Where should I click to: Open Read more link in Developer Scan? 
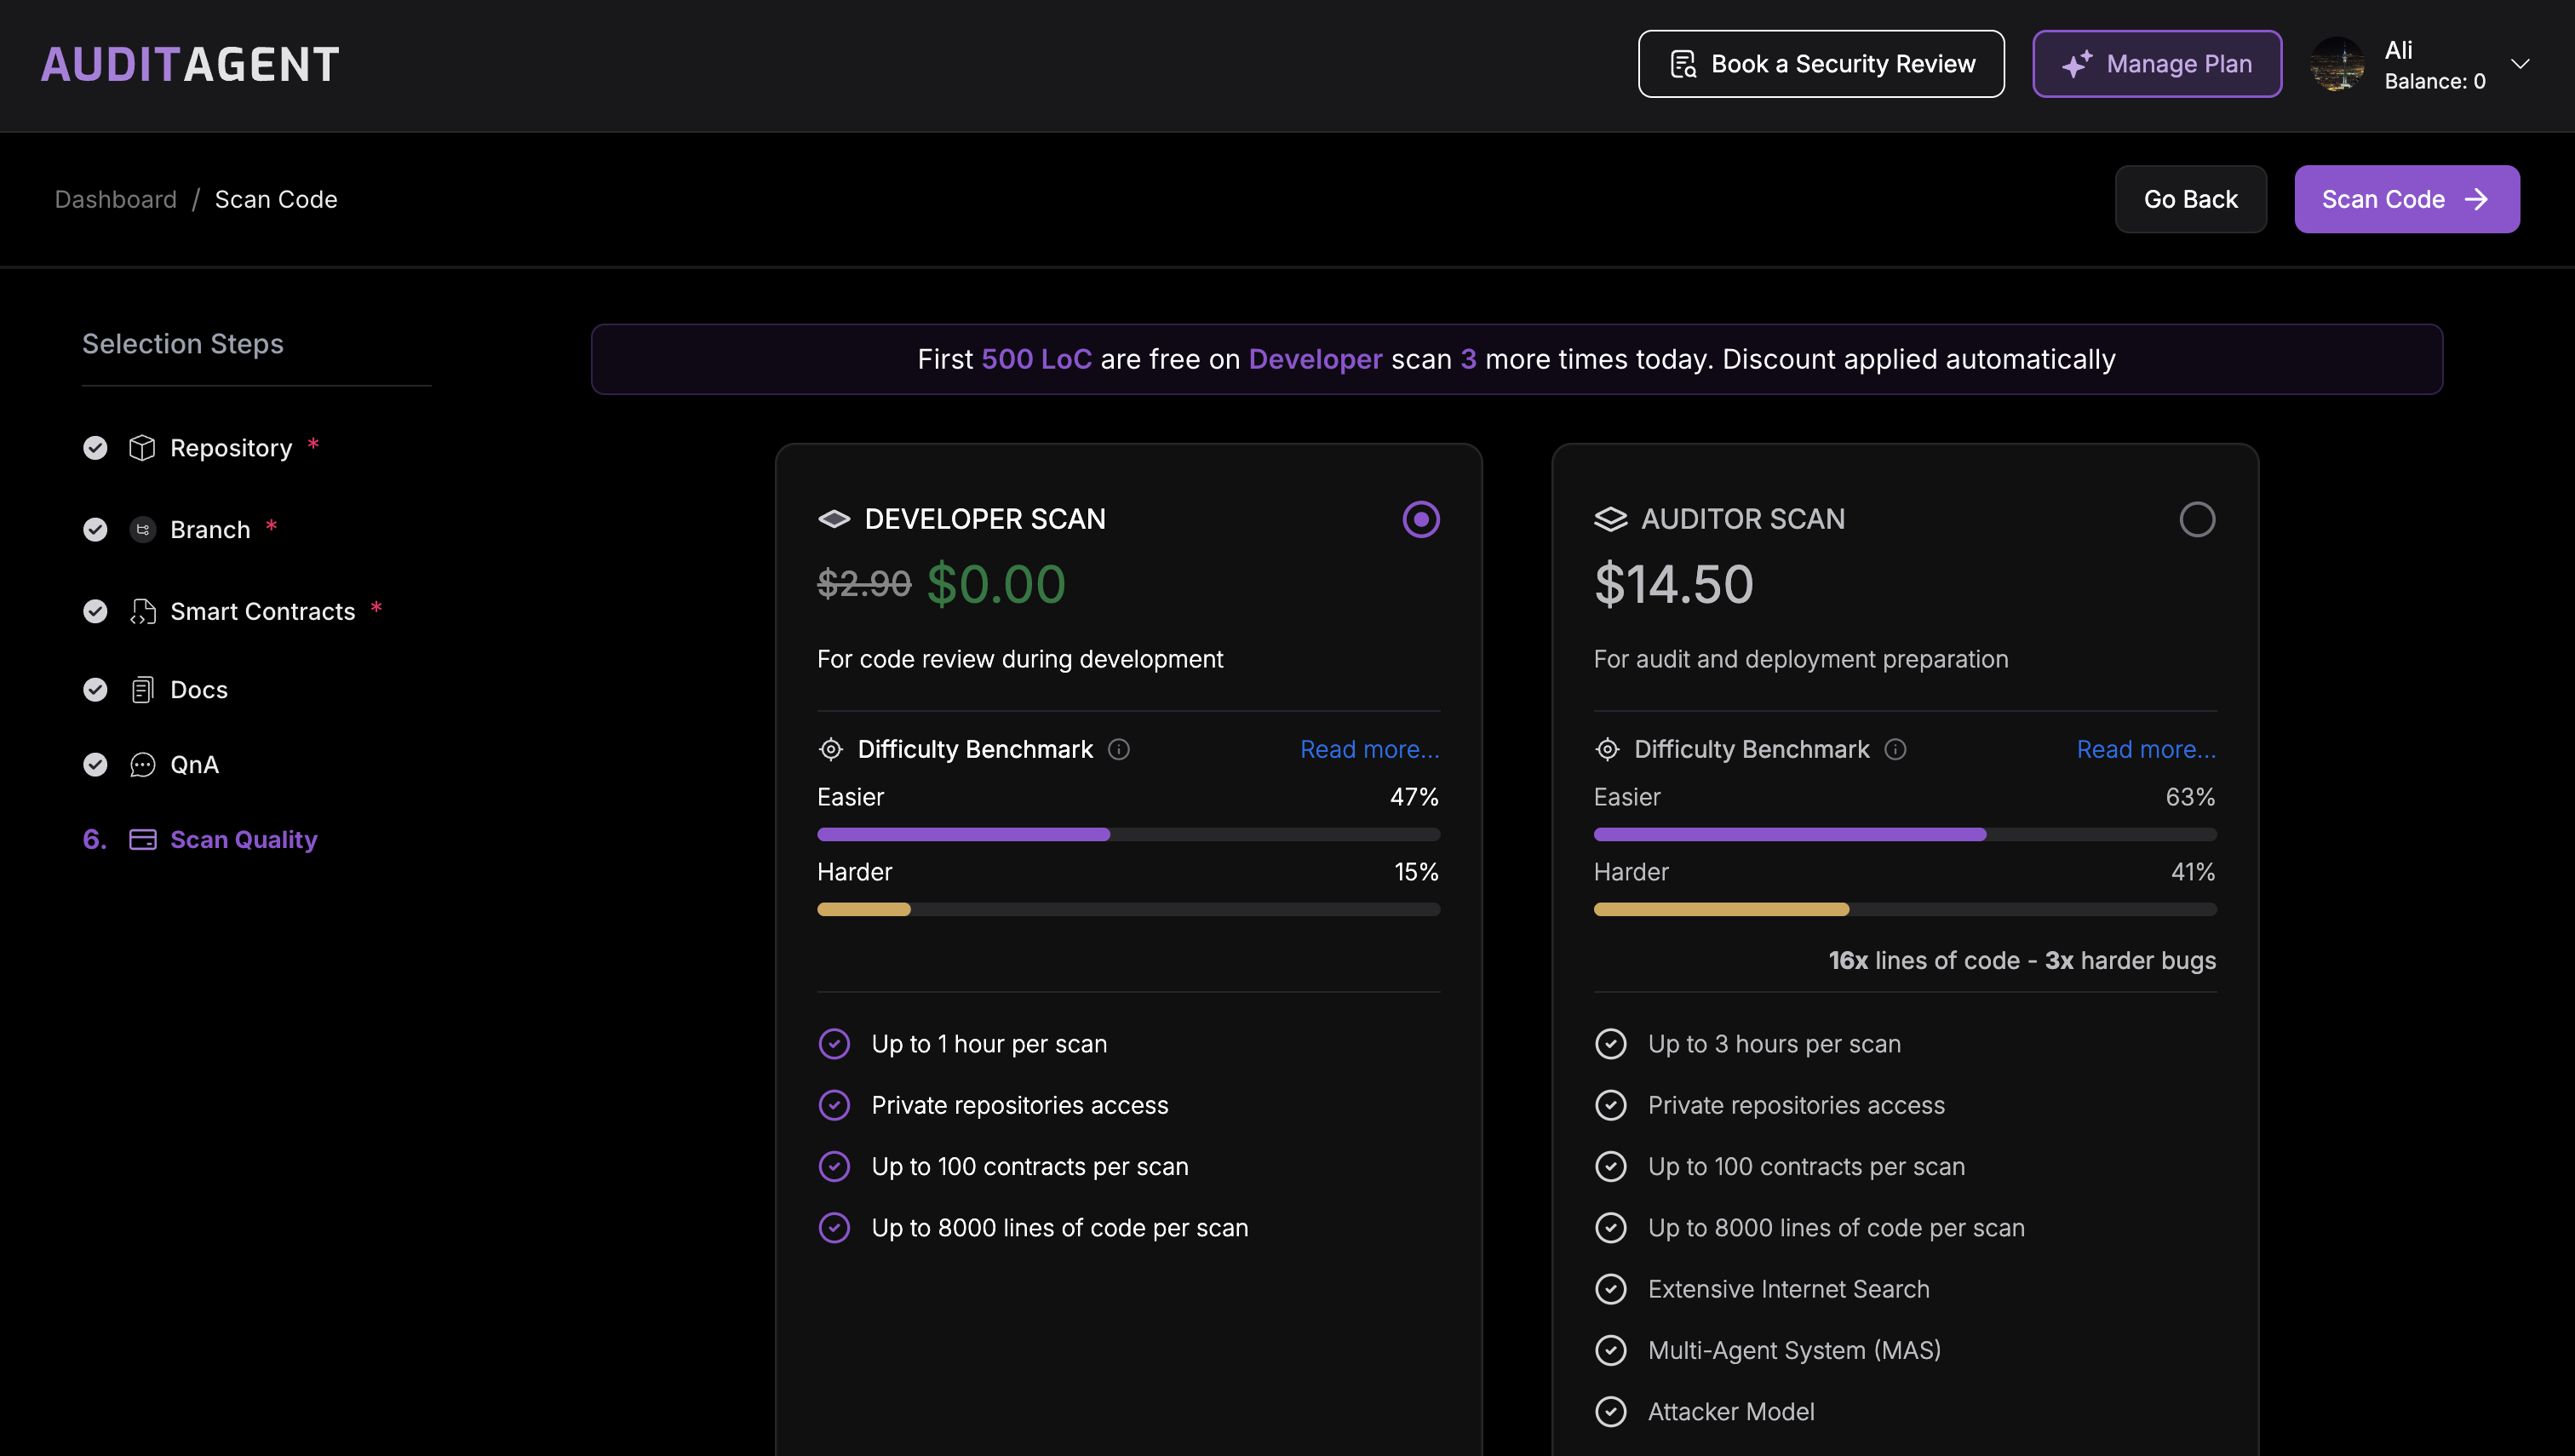tap(1369, 749)
